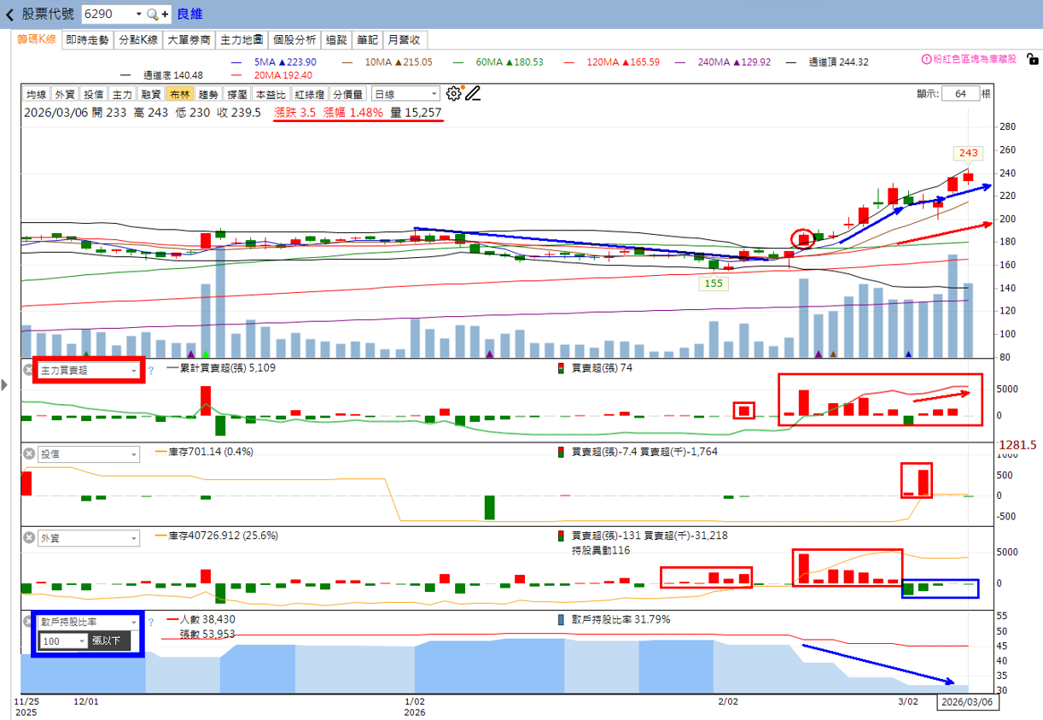This screenshot has height=720, width=1043.
Task: Click help question mark beside 主力買賣超
Action: click(151, 371)
